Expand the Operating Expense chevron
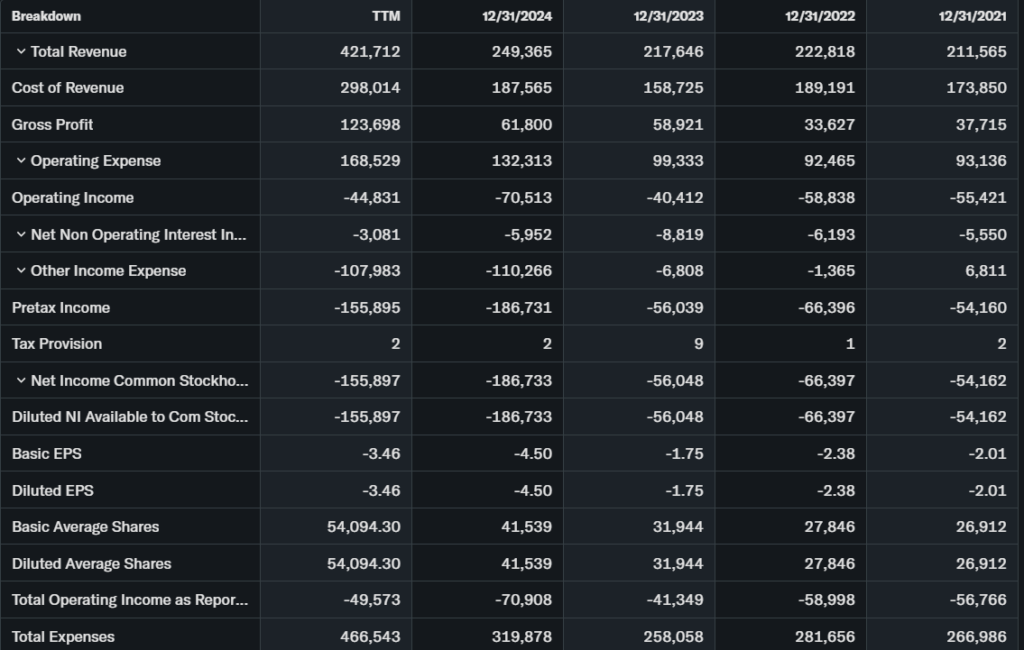This screenshot has height=650, width=1024. [x=21, y=161]
